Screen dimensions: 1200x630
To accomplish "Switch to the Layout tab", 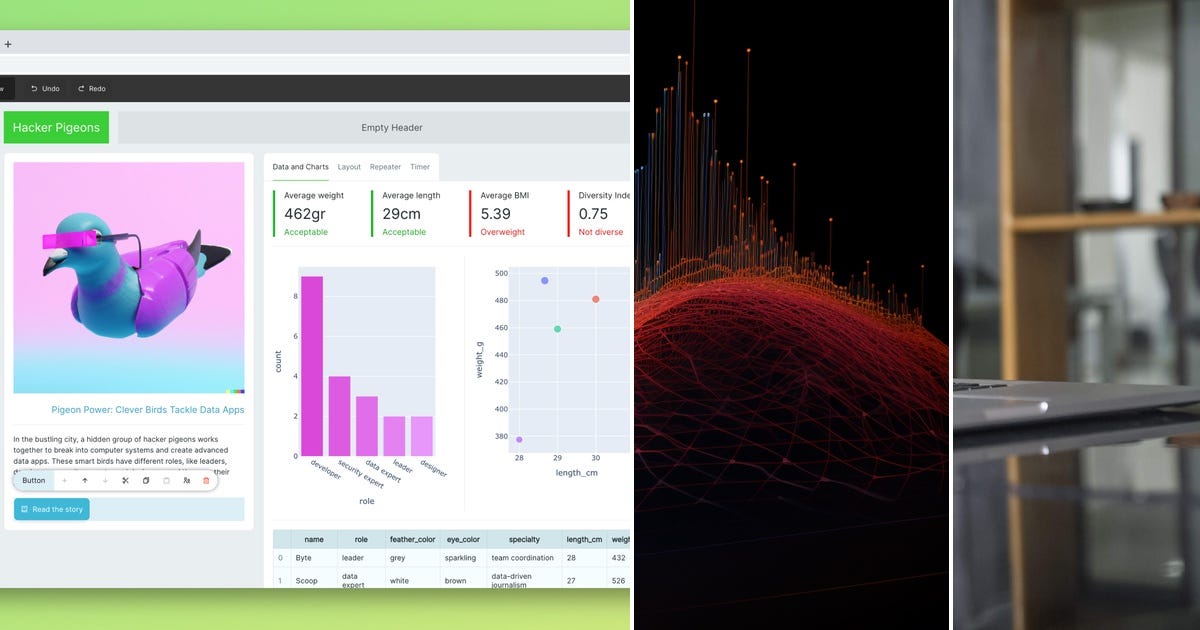I will pyautogui.click(x=349, y=167).
